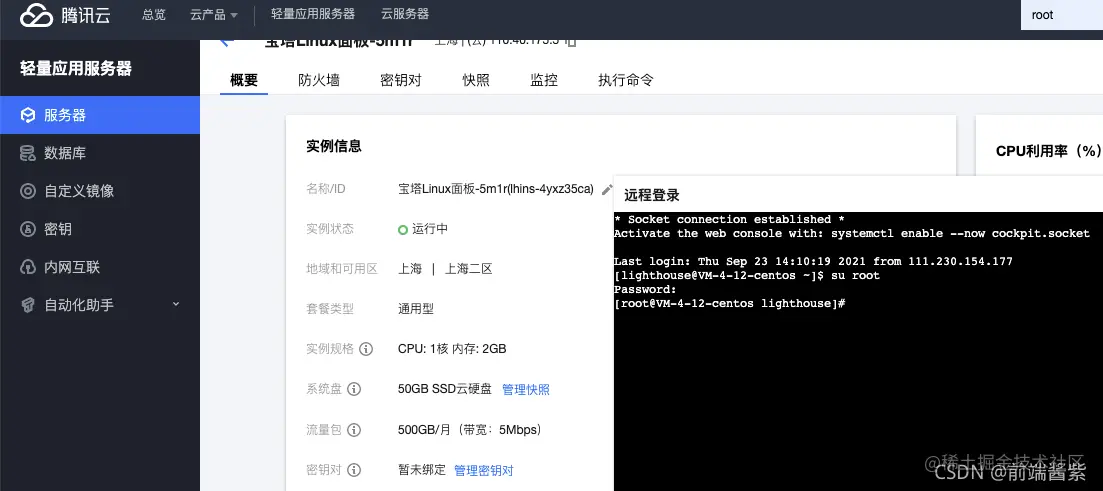Open the 服务器 sidebar icon

click(27, 115)
